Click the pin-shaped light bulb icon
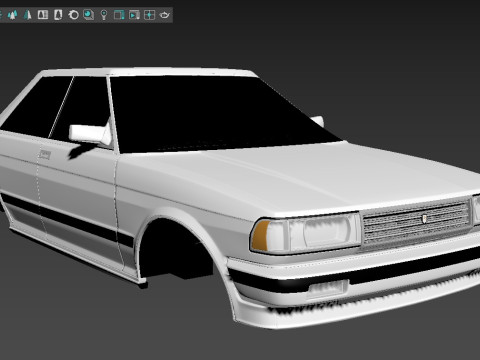Viewport: 480px width, 360px height. [104, 15]
